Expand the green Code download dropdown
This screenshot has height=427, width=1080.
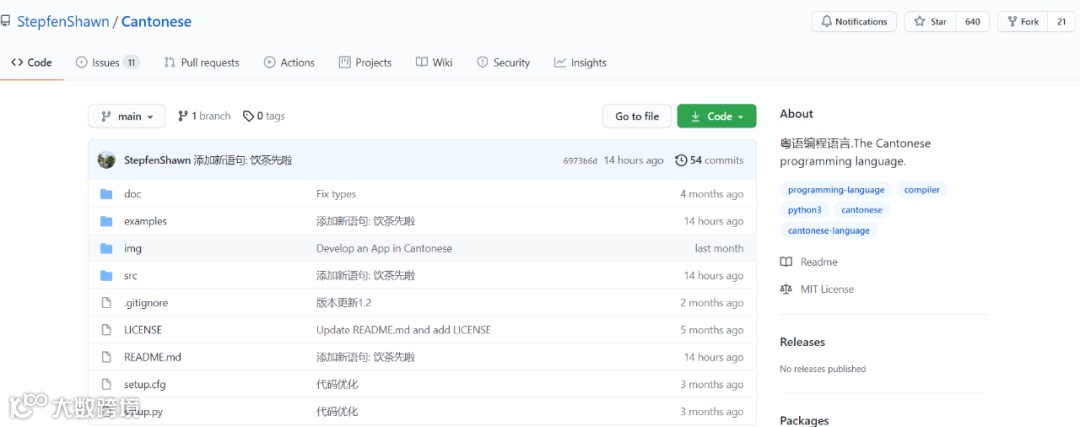(x=716, y=116)
